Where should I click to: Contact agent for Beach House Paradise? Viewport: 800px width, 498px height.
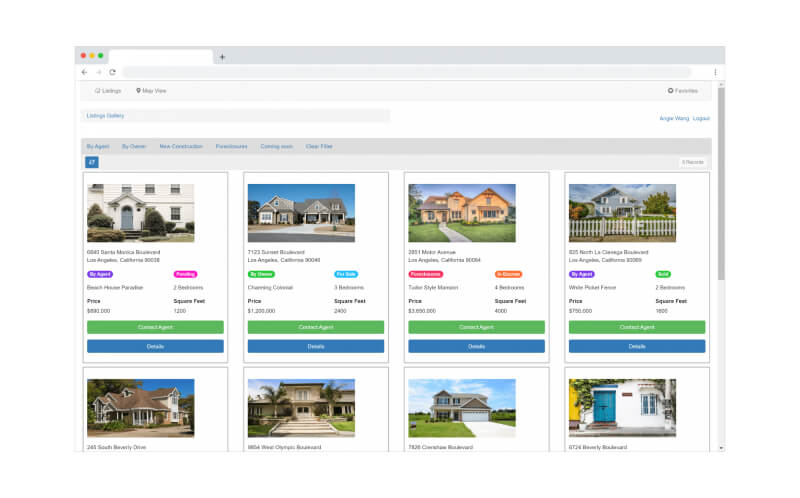(155, 327)
